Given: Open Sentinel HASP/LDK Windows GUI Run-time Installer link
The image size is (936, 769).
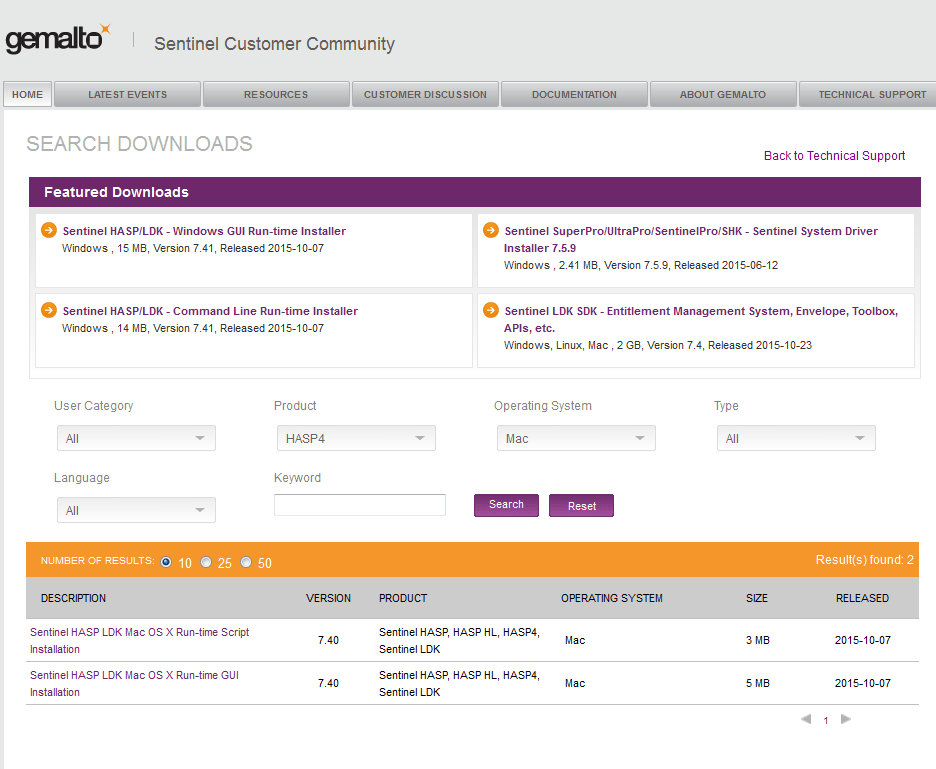Looking at the screenshot, I should (204, 231).
